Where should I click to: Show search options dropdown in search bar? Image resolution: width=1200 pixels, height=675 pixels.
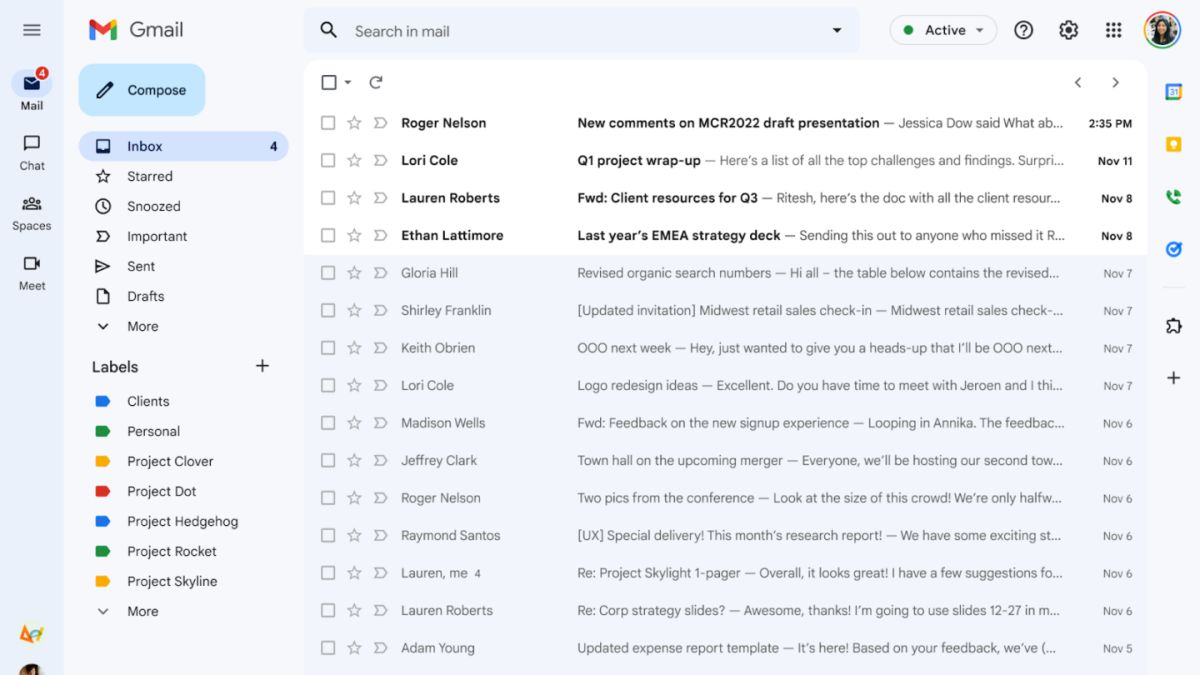coord(837,31)
